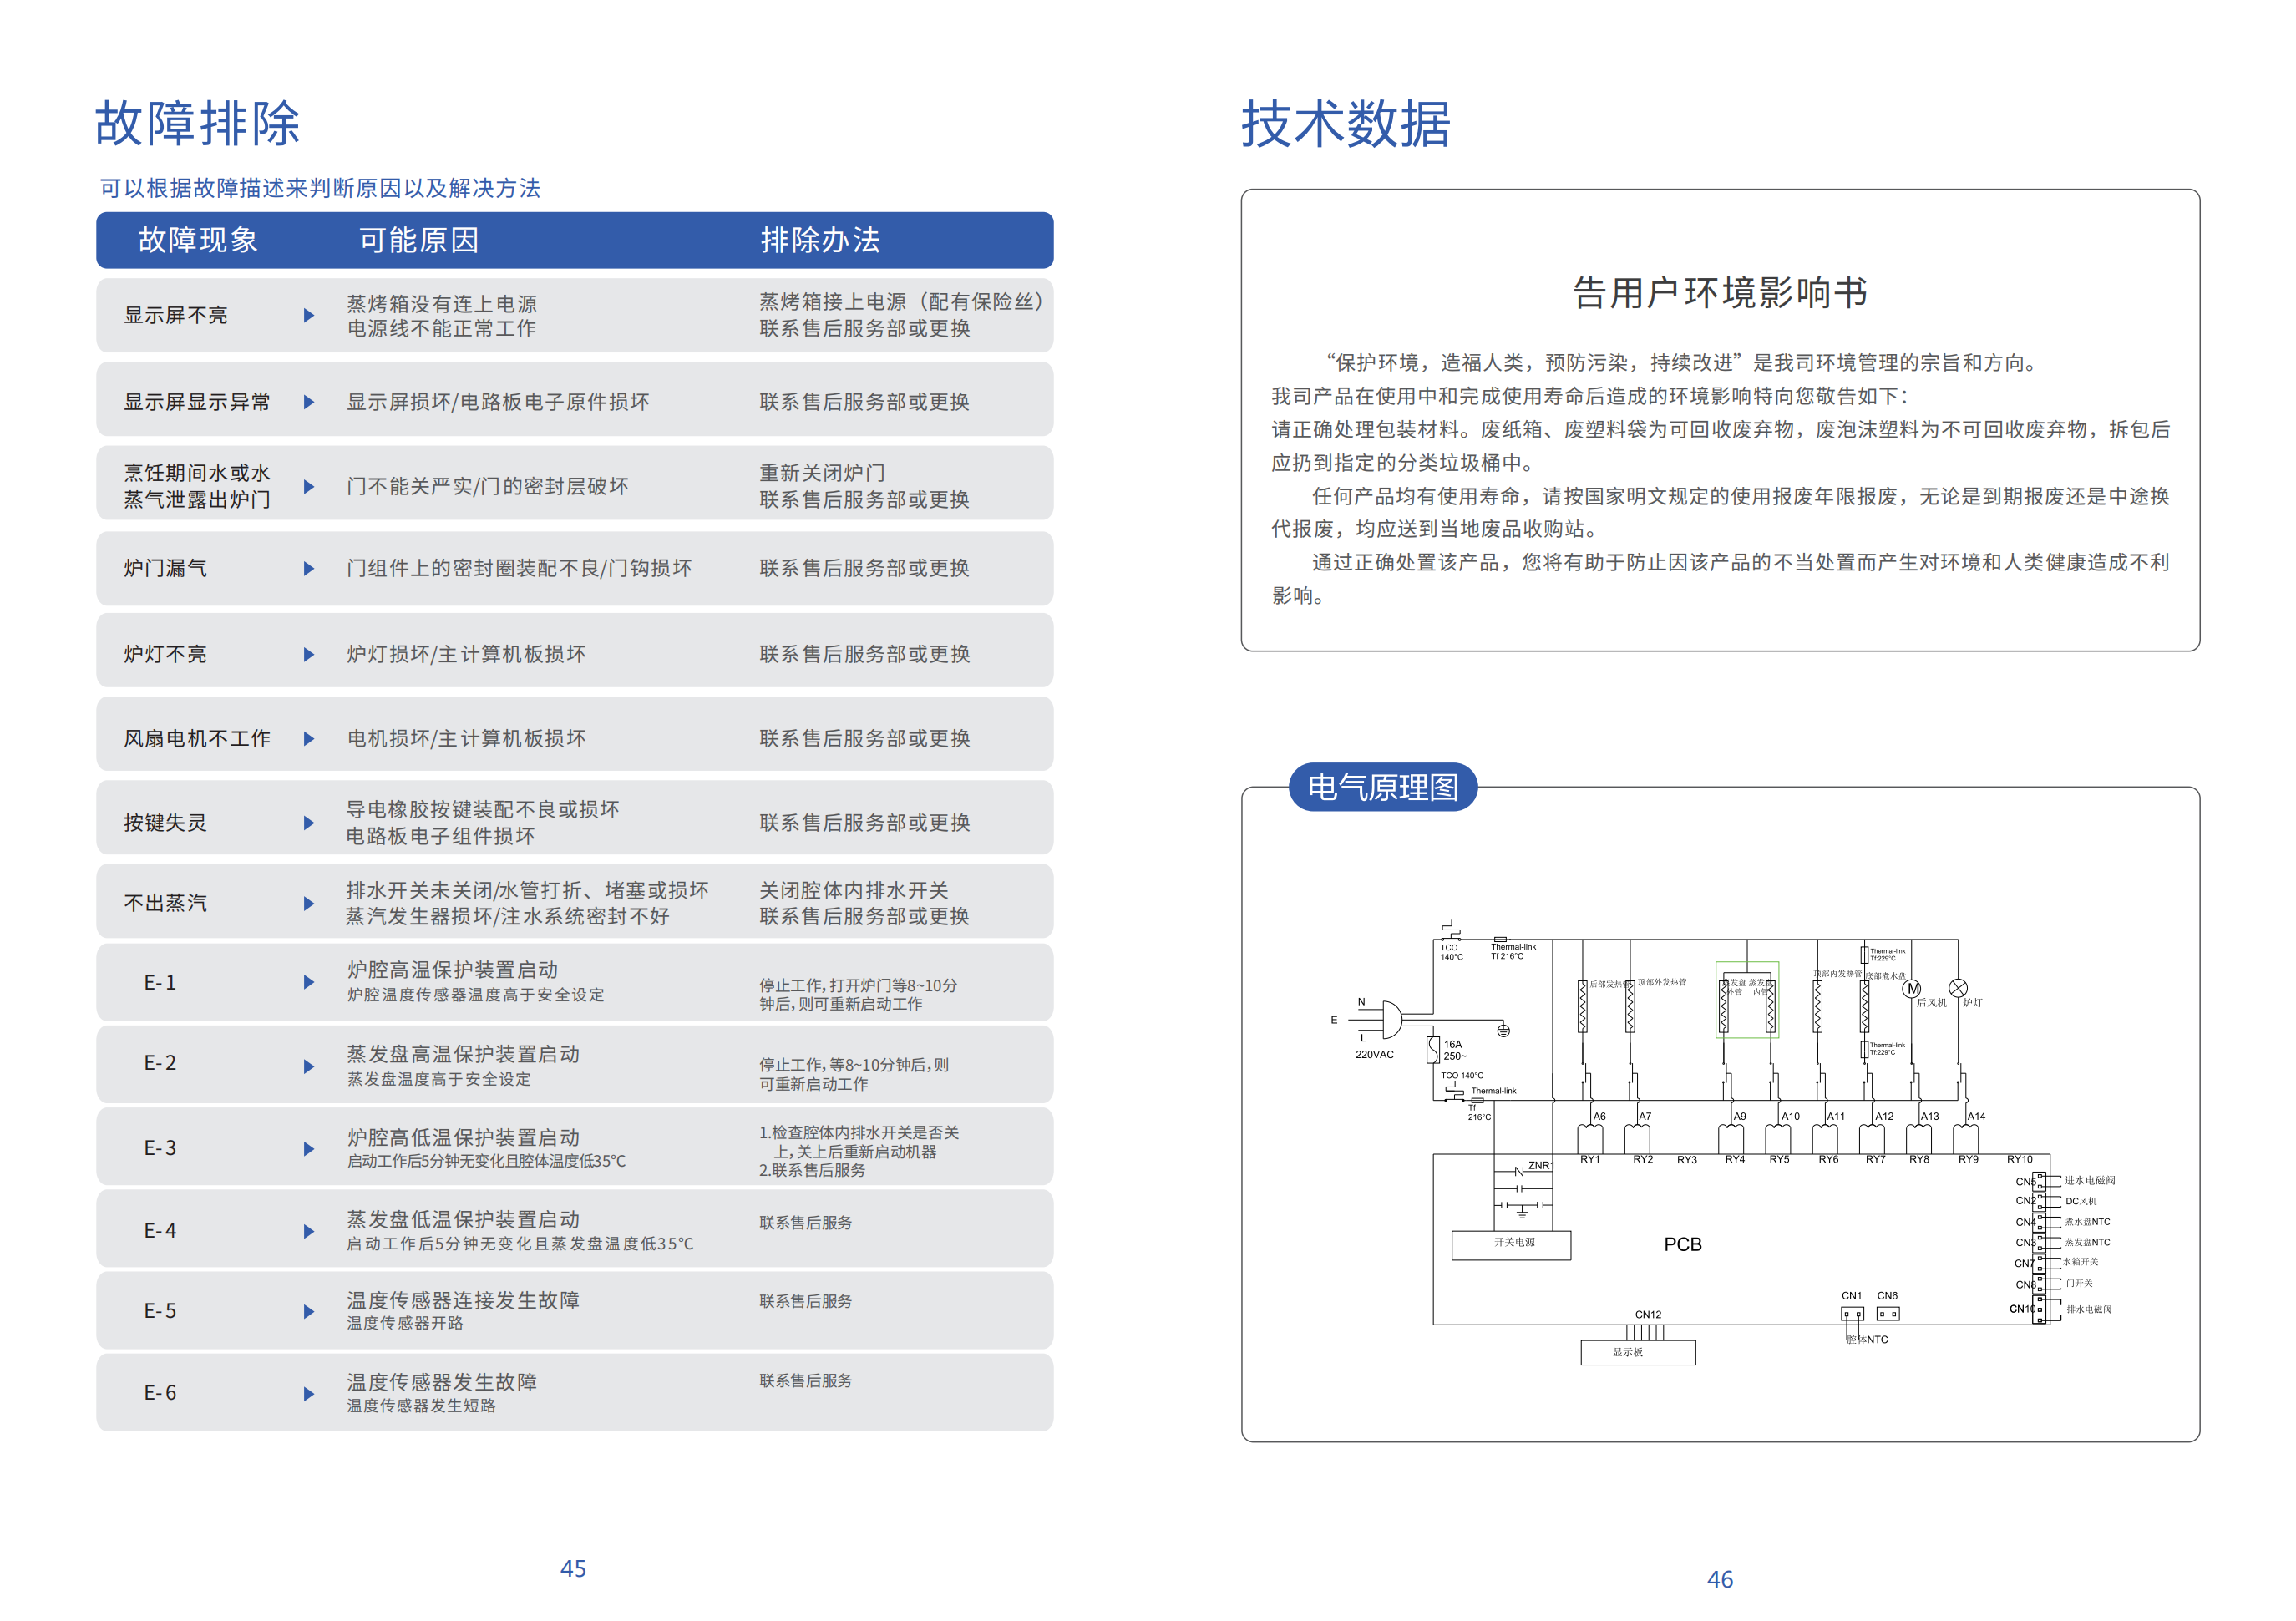Click the 220VAC power plug symbol
The height and width of the screenshot is (1621, 2296).
coord(1391,1020)
